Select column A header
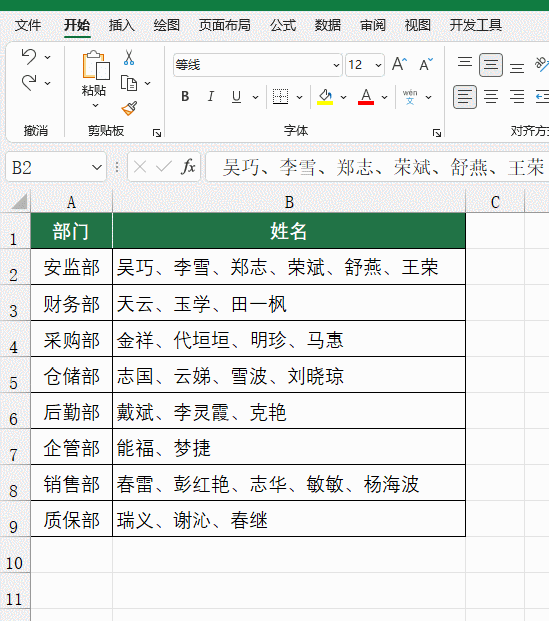The height and width of the screenshot is (621, 549). 71,202
